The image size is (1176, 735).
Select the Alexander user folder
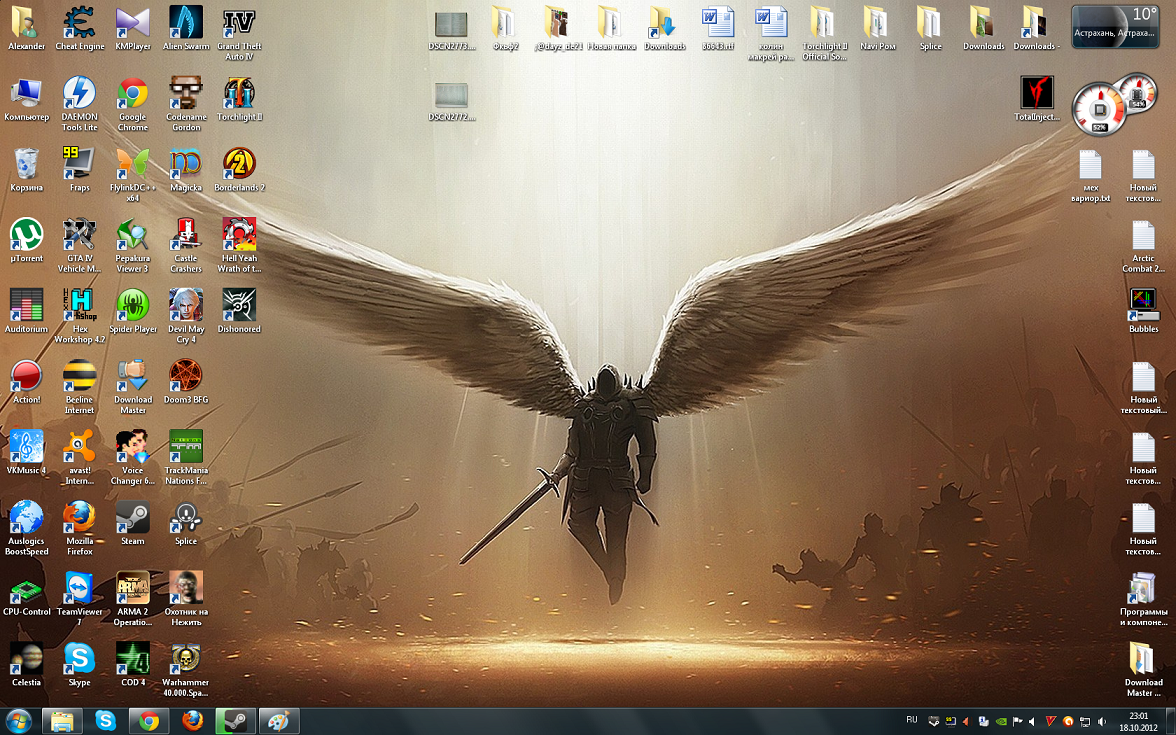point(26,28)
